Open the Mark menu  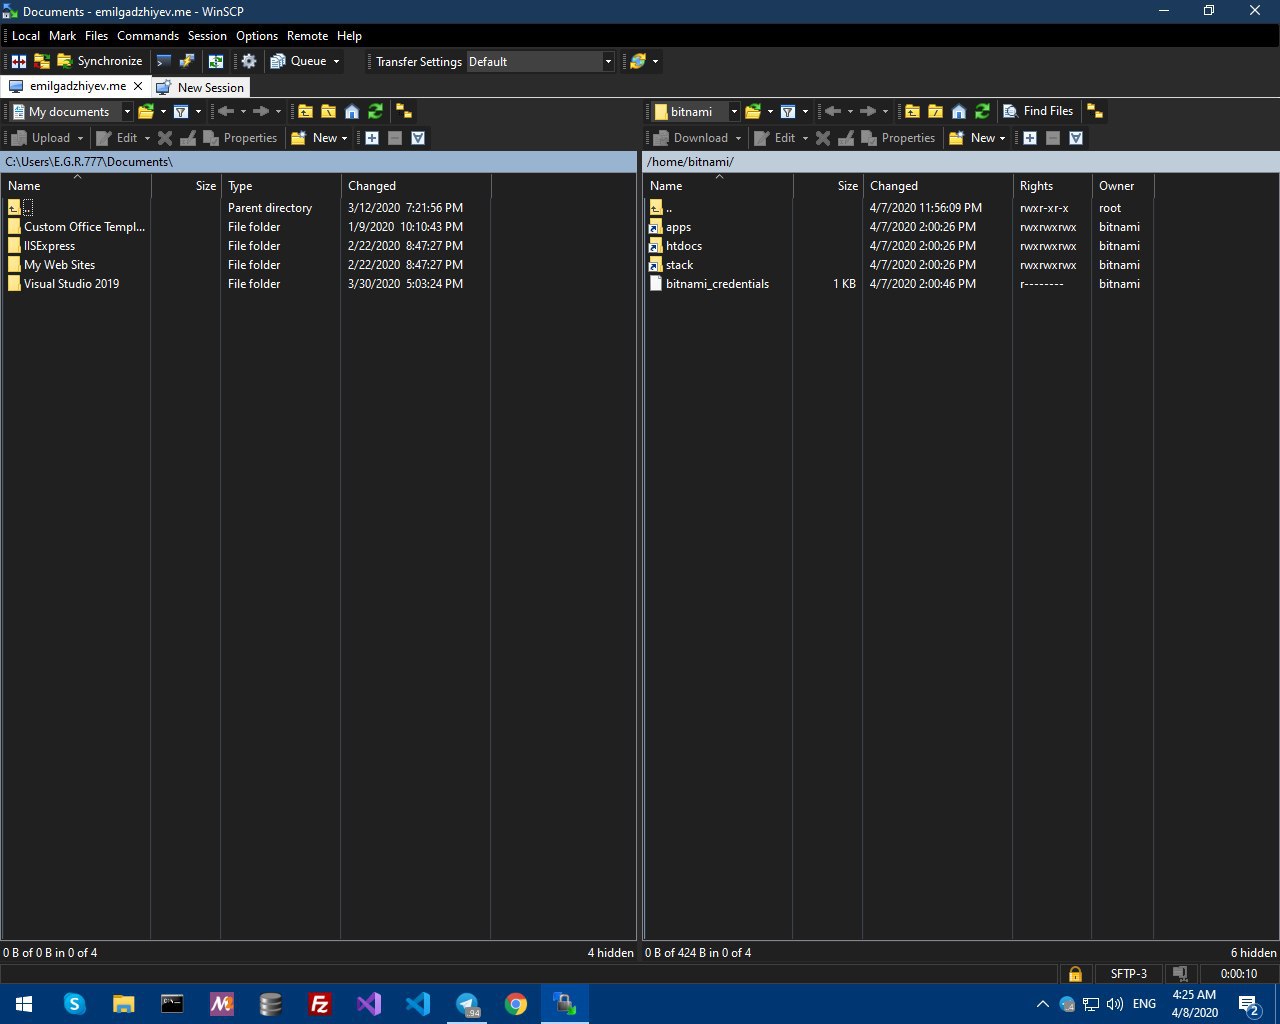click(x=62, y=35)
